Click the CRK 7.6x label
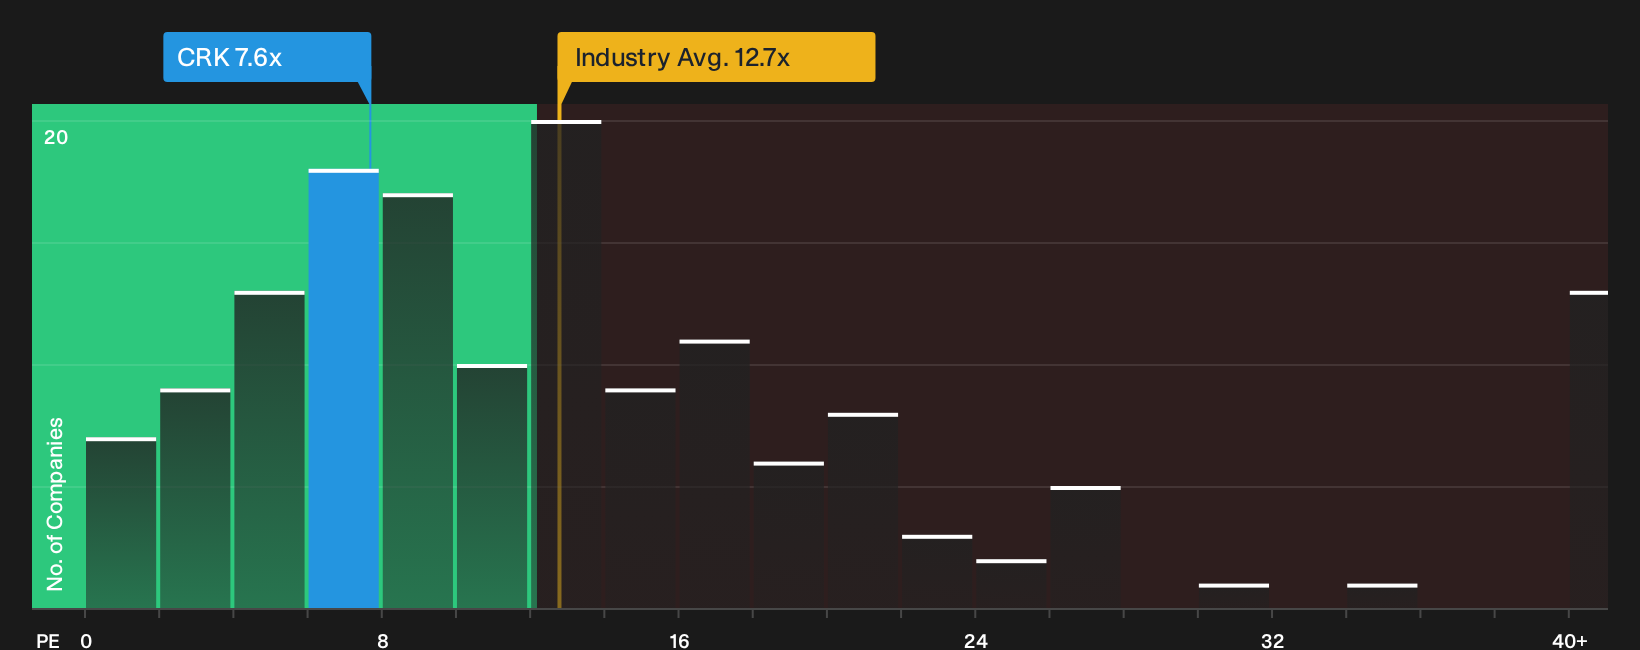Viewport: 1640px width, 650px height. tap(267, 57)
